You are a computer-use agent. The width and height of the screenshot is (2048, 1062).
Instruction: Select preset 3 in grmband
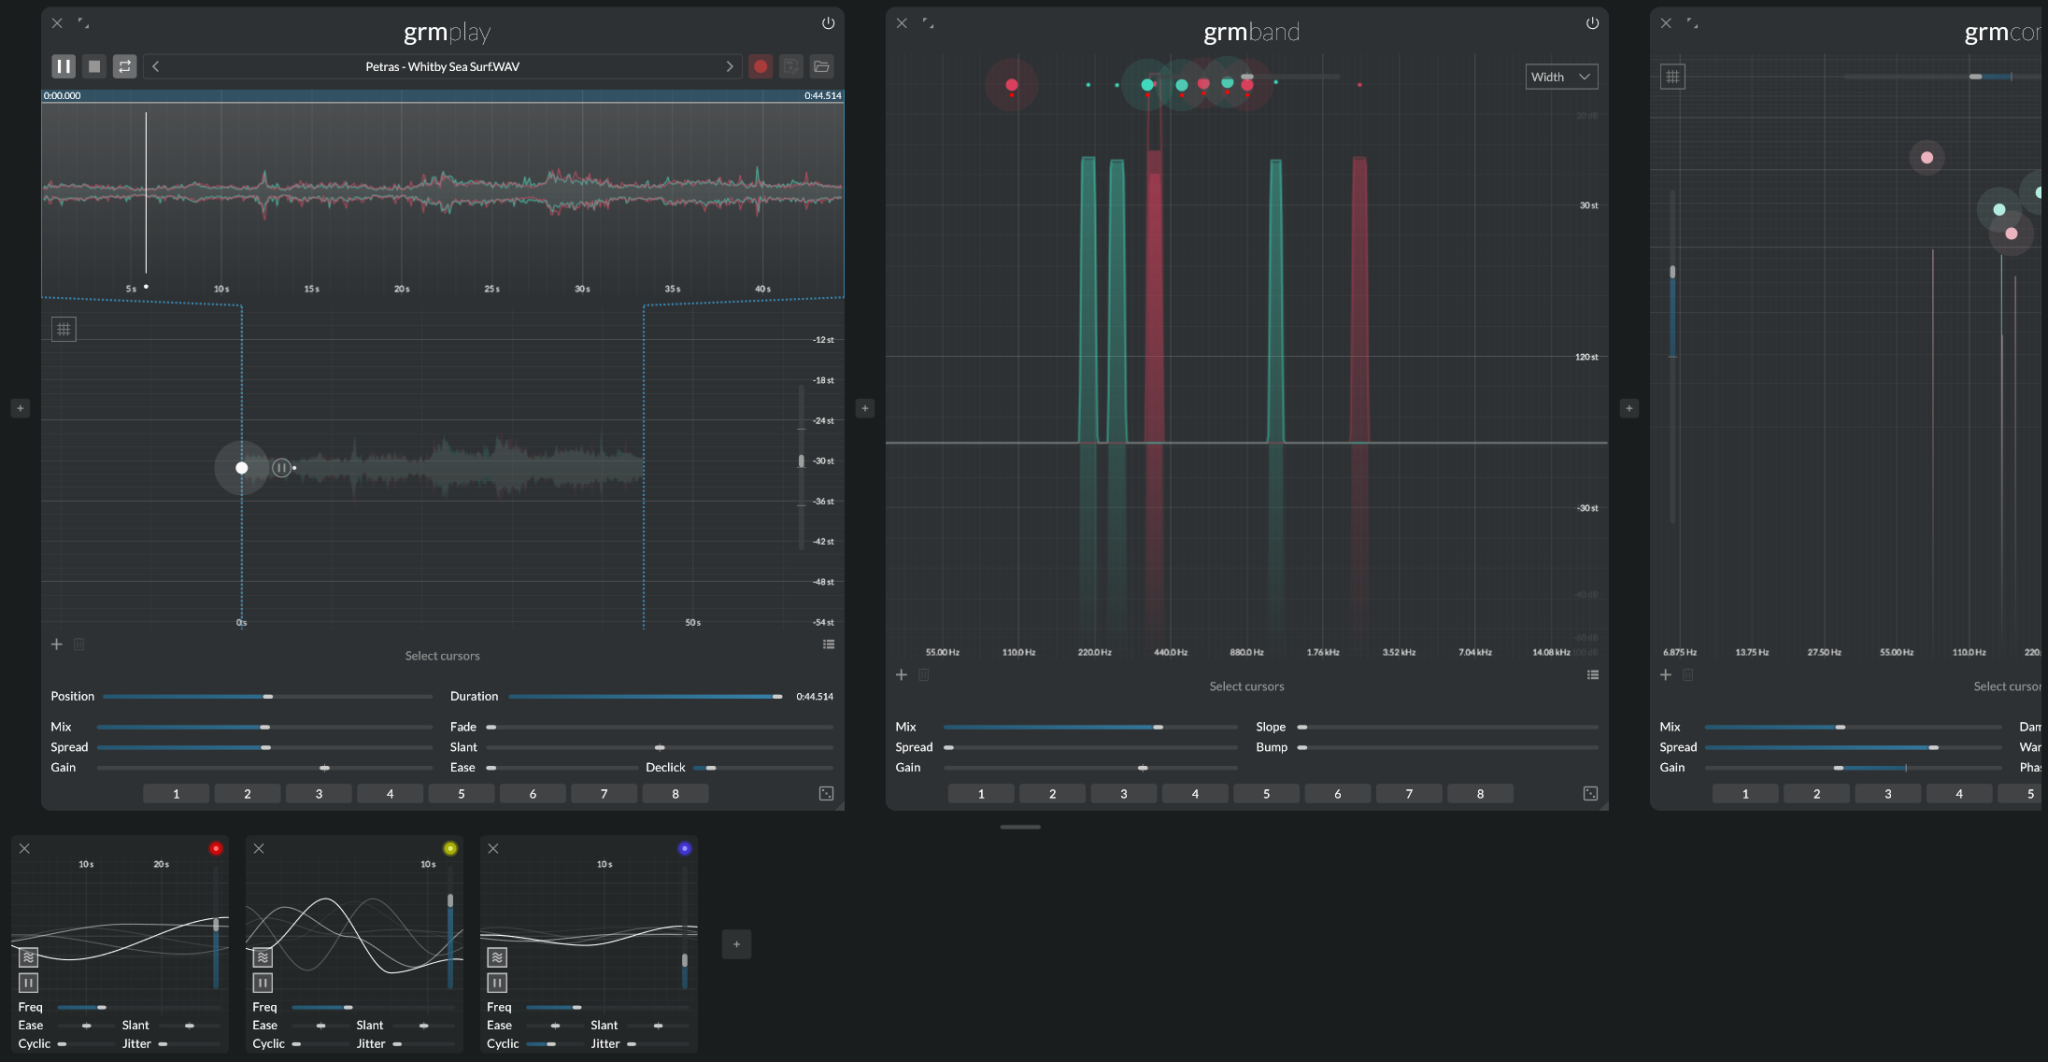(x=1123, y=794)
